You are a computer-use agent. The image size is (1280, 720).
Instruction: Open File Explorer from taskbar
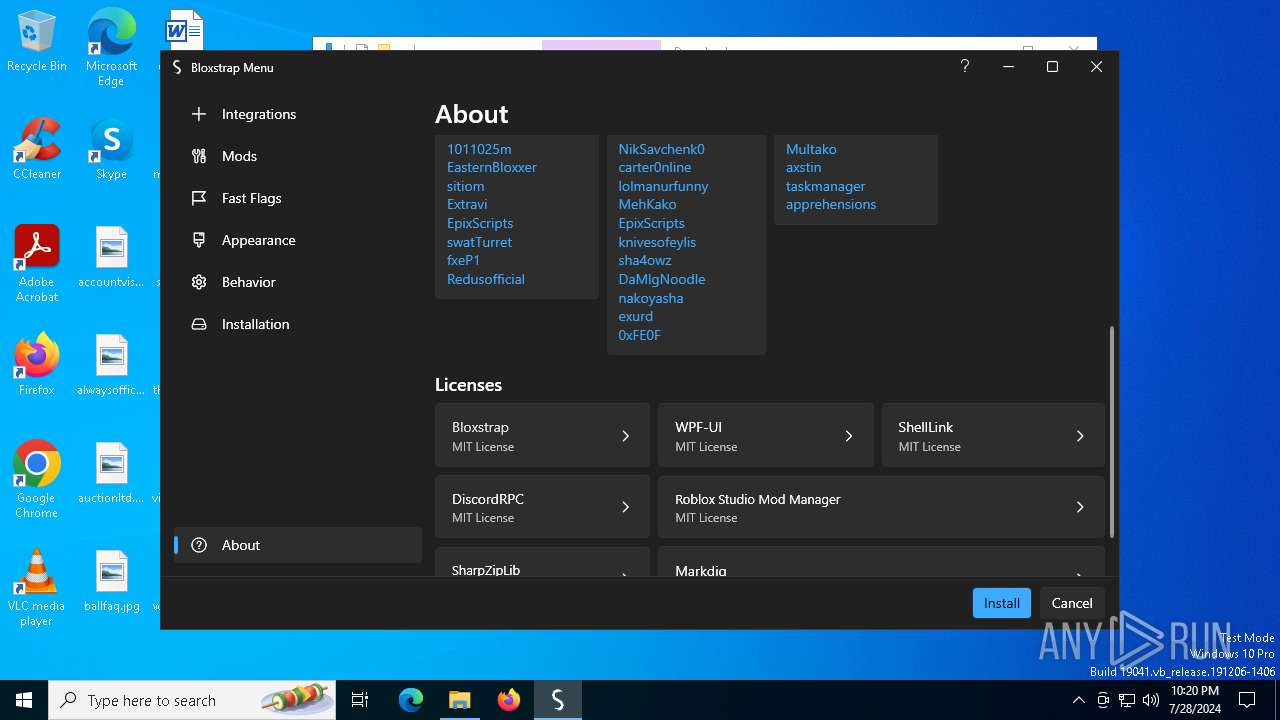click(459, 700)
